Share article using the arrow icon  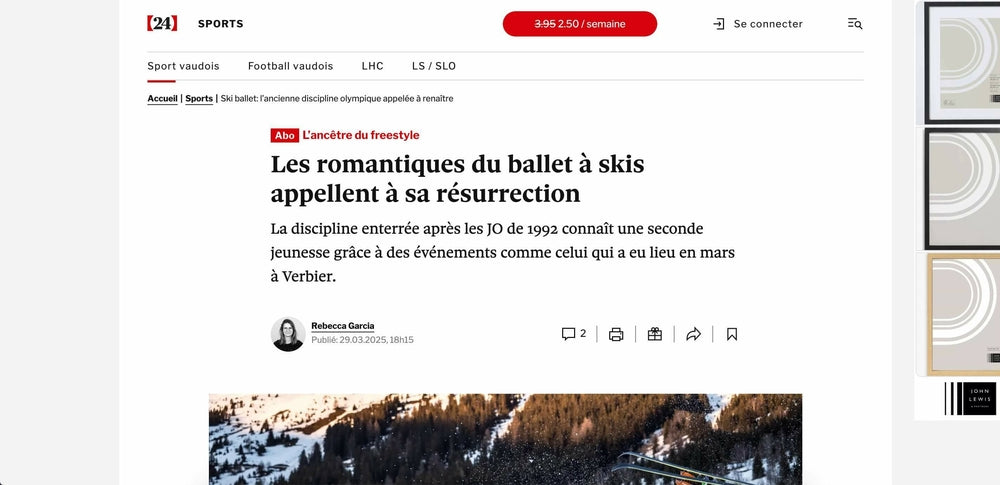pyautogui.click(x=693, y=334)
